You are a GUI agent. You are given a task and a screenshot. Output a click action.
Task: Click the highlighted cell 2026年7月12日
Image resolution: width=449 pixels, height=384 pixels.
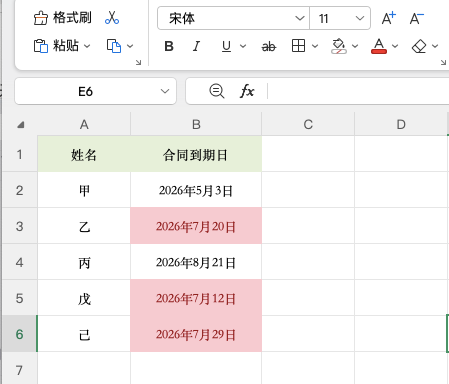point(196,298)
